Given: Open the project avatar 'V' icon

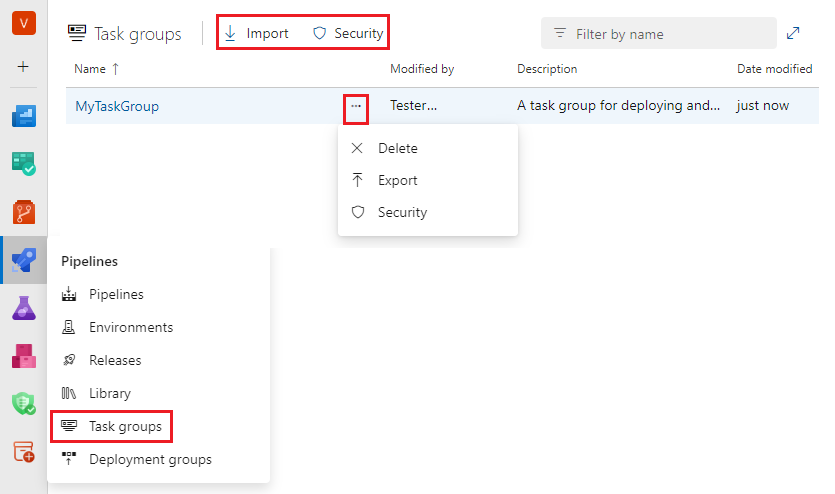Looking at the screenshot, I should pyautogui.click(x=23, y=21).
